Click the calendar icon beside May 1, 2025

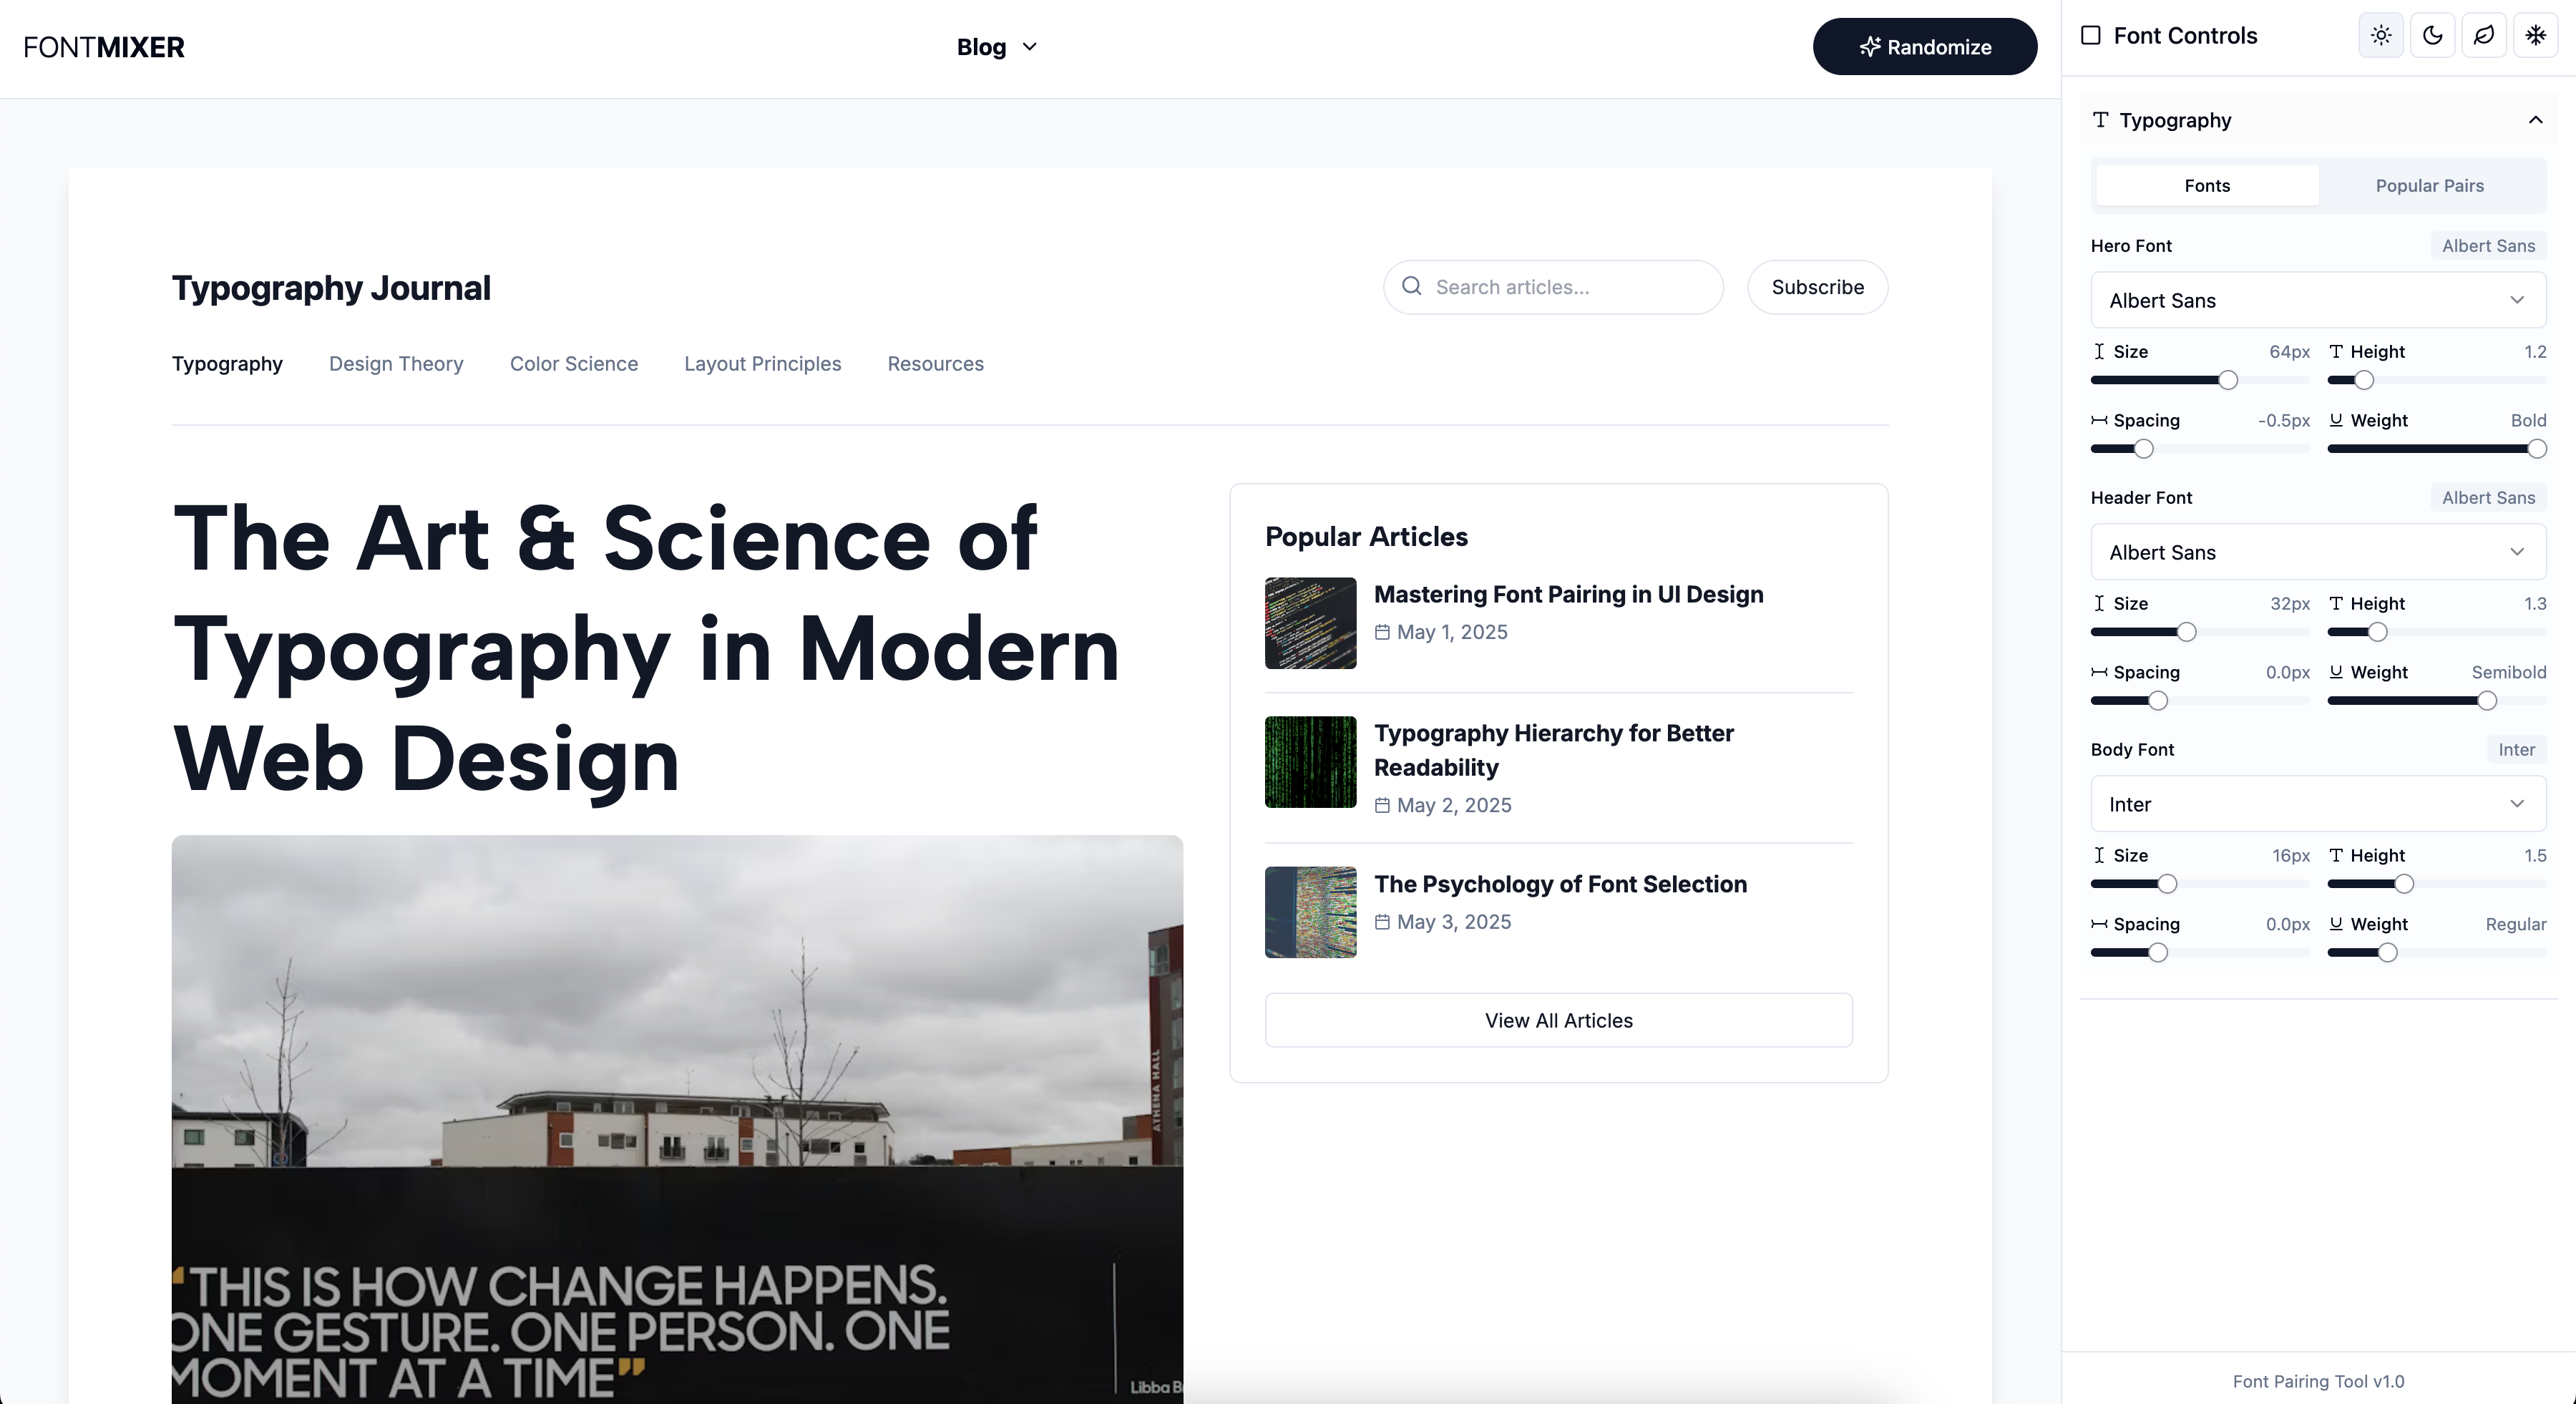tap(1382, 632)
